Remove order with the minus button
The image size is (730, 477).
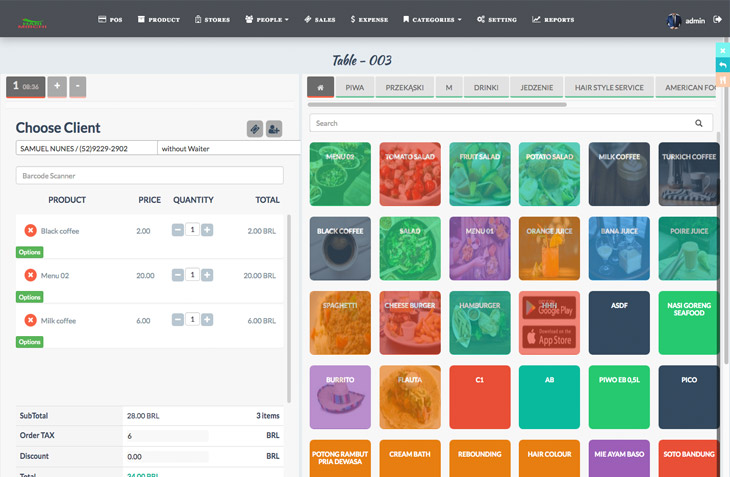[x=78, y=87]
